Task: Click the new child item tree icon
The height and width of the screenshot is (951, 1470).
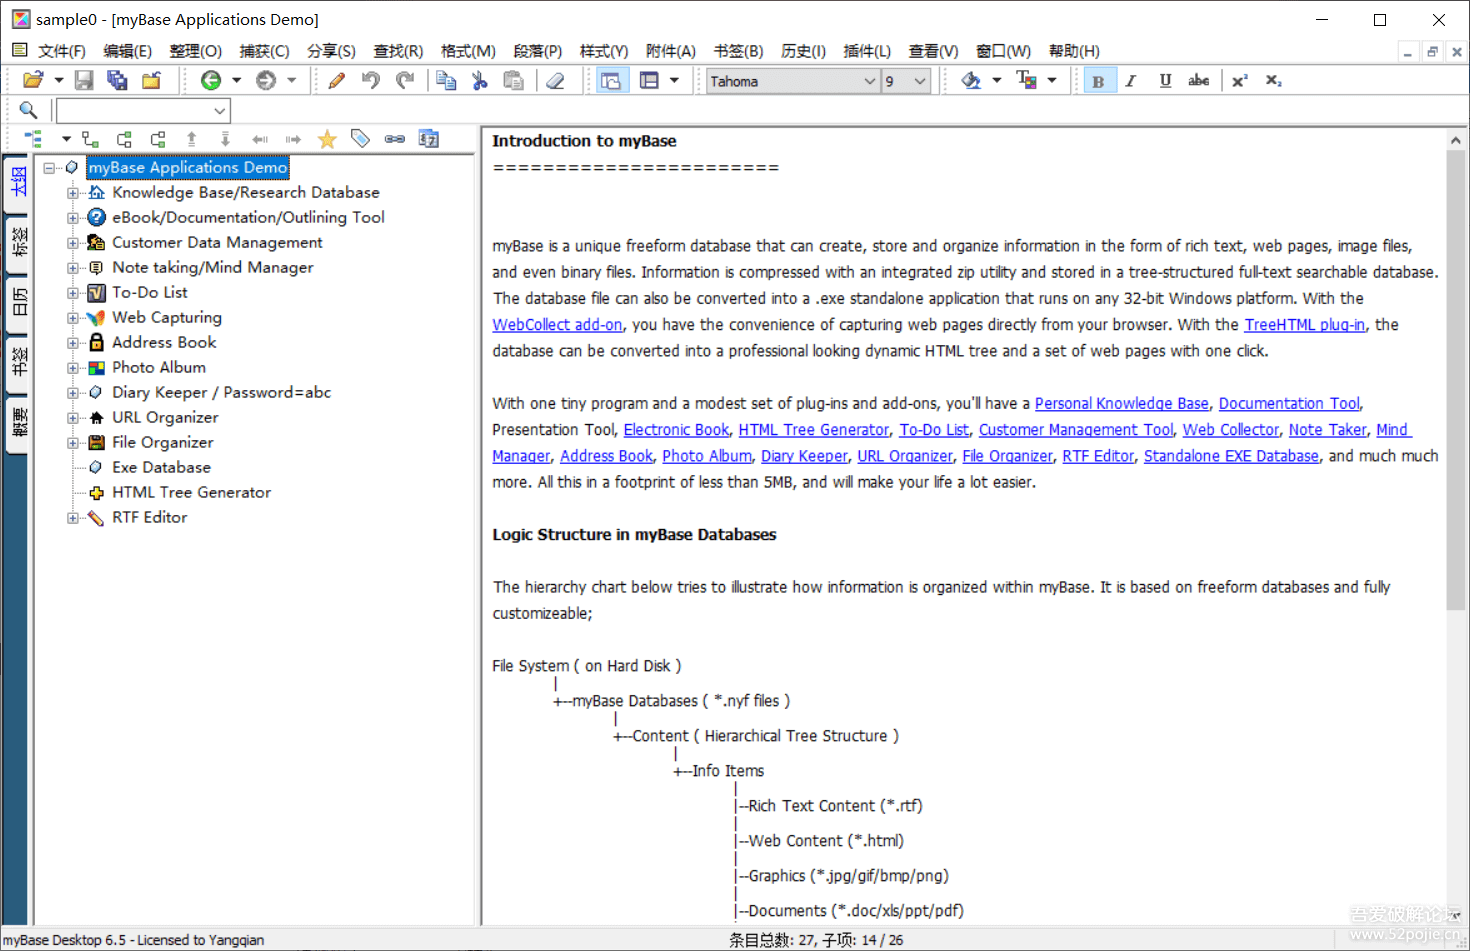Action: pos(91,139)
